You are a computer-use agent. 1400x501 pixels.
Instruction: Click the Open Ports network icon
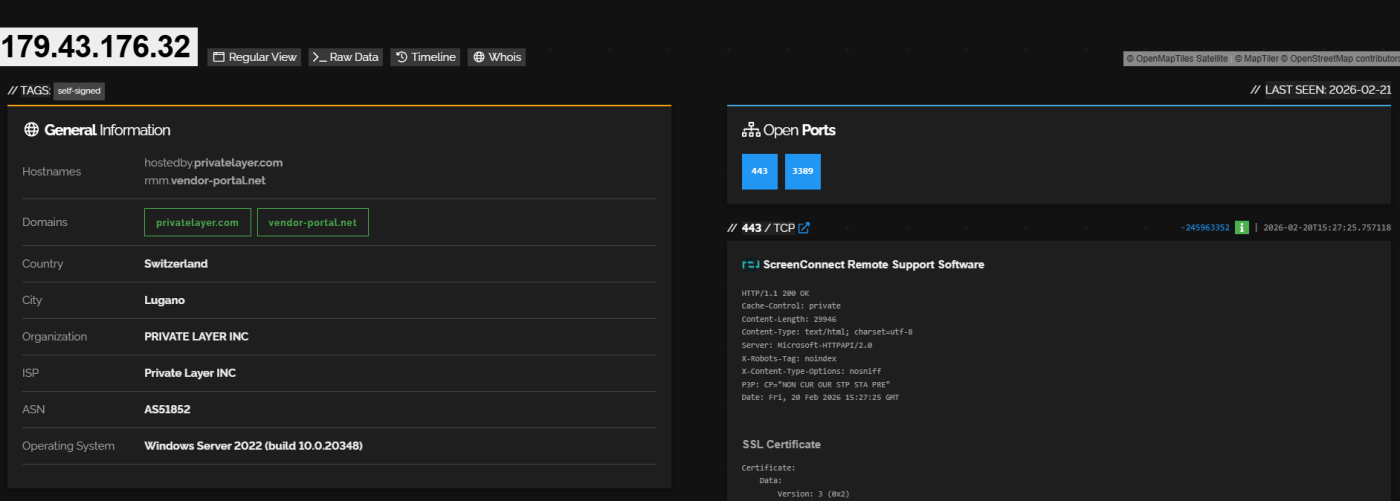tap(750, 130)
